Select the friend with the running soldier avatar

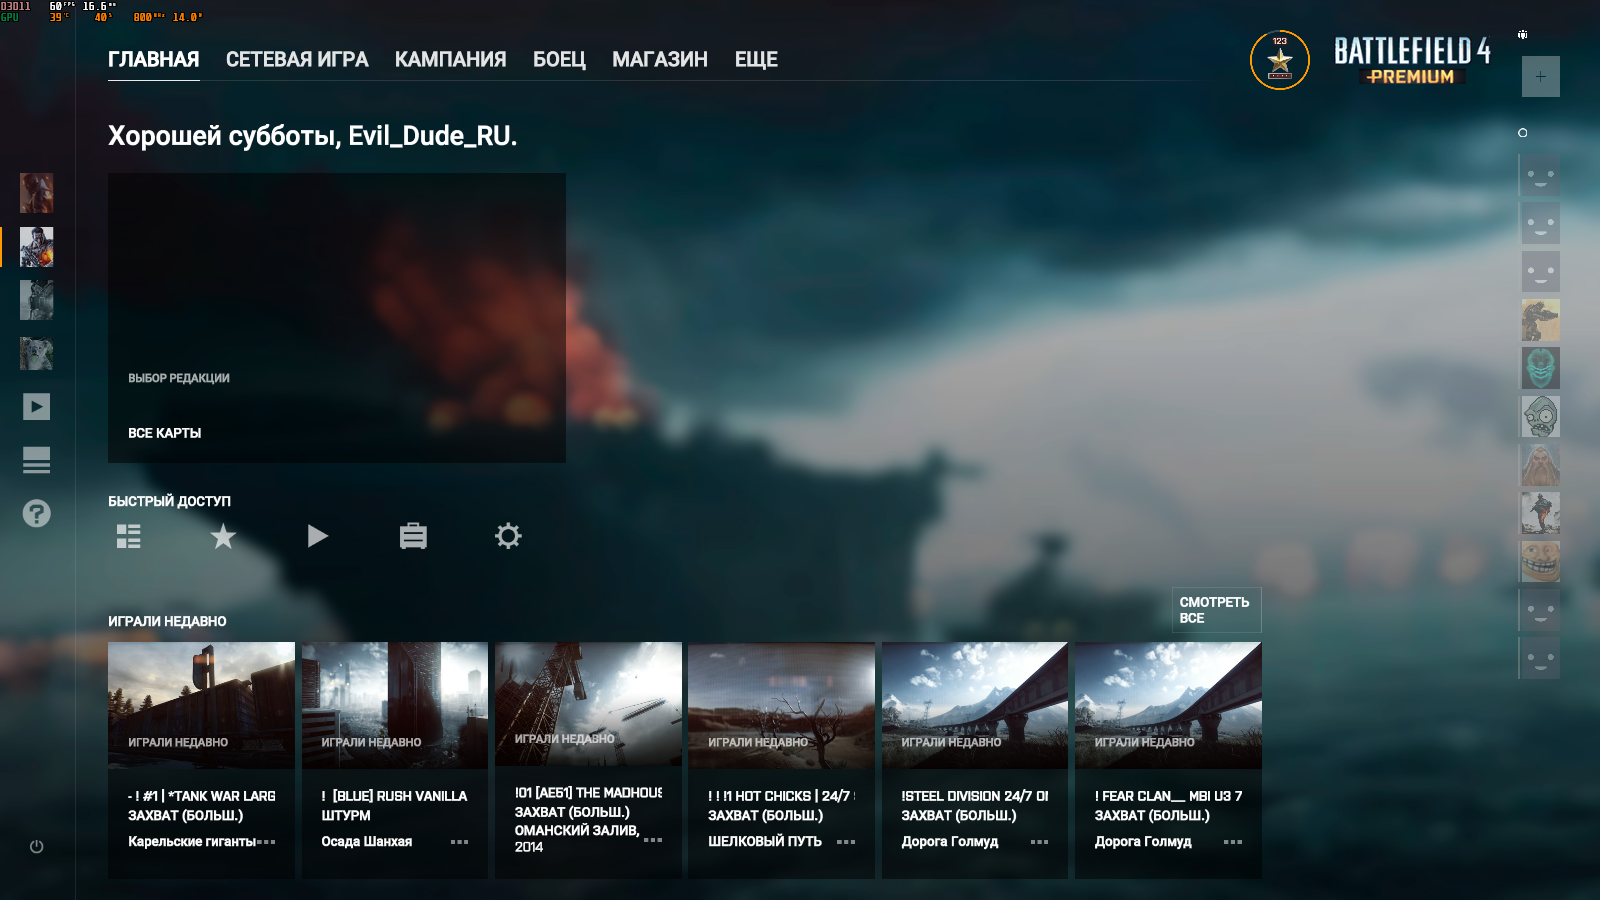[1541, 513]
